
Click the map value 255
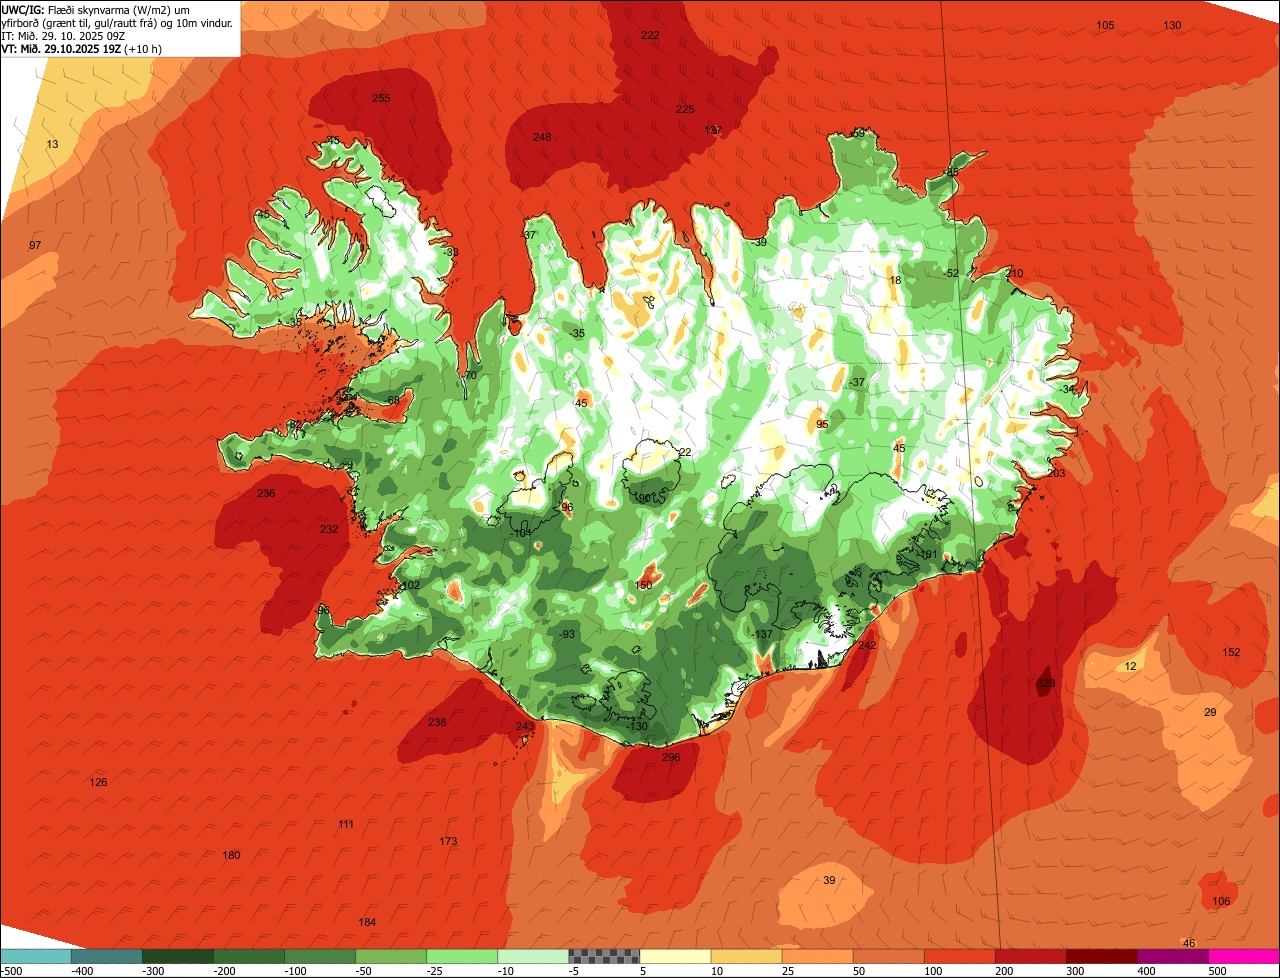pyautogui.click(x=381, y=98)
